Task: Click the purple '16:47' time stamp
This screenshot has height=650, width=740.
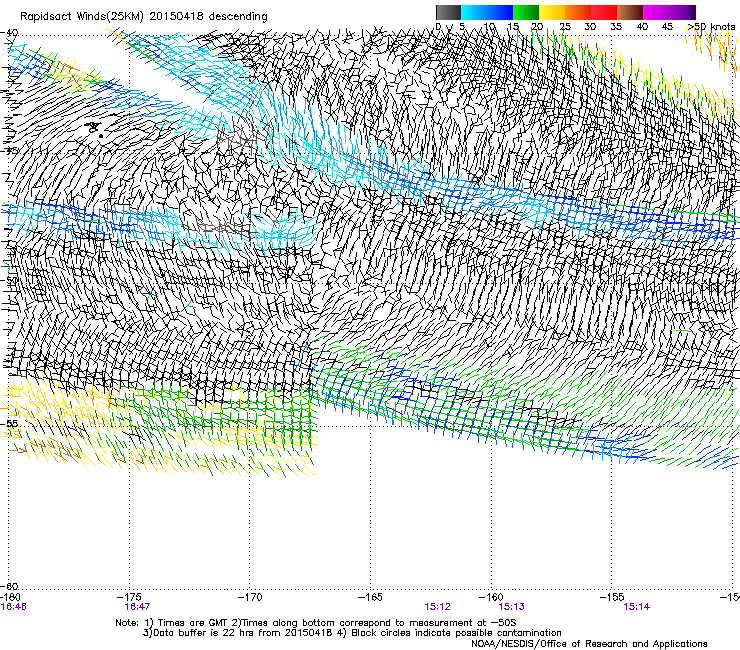Action: tap(137, 607)
